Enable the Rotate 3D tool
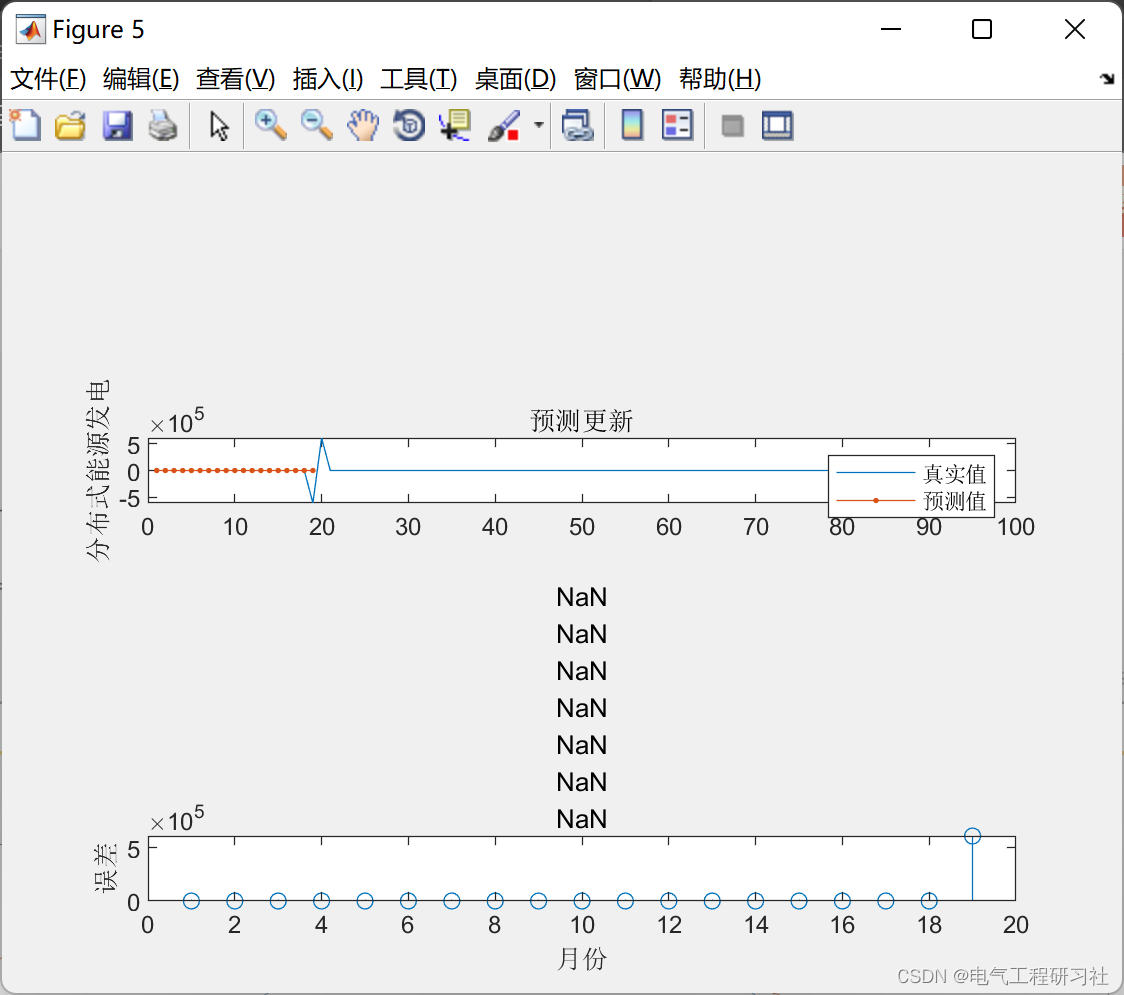This screenshot has width=1124, height=995. 409,125
